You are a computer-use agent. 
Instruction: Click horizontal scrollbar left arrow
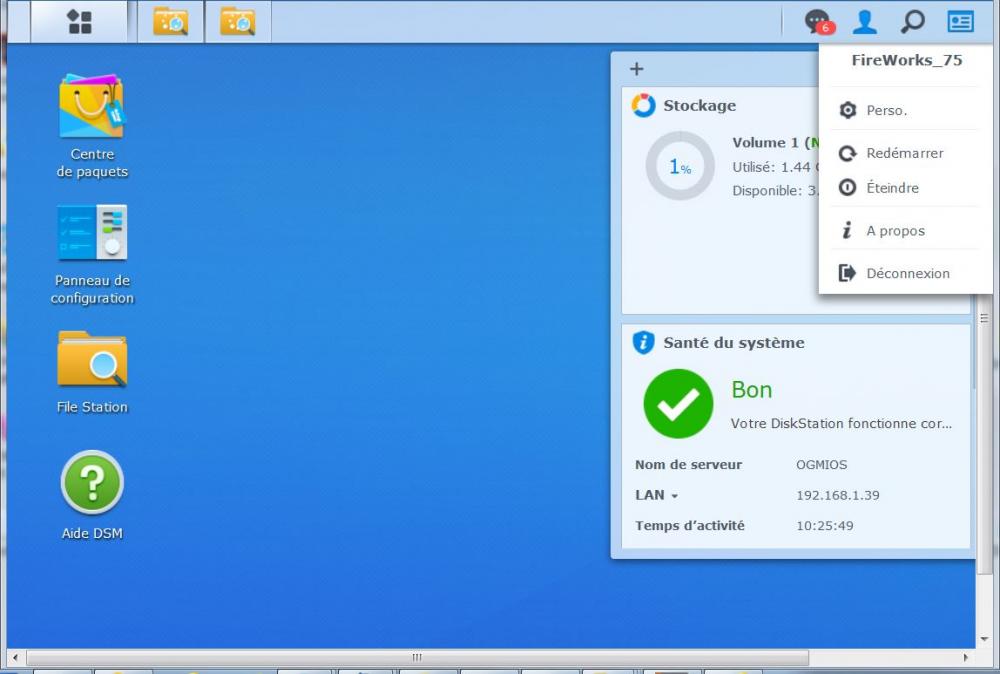[x=15, y=657]
